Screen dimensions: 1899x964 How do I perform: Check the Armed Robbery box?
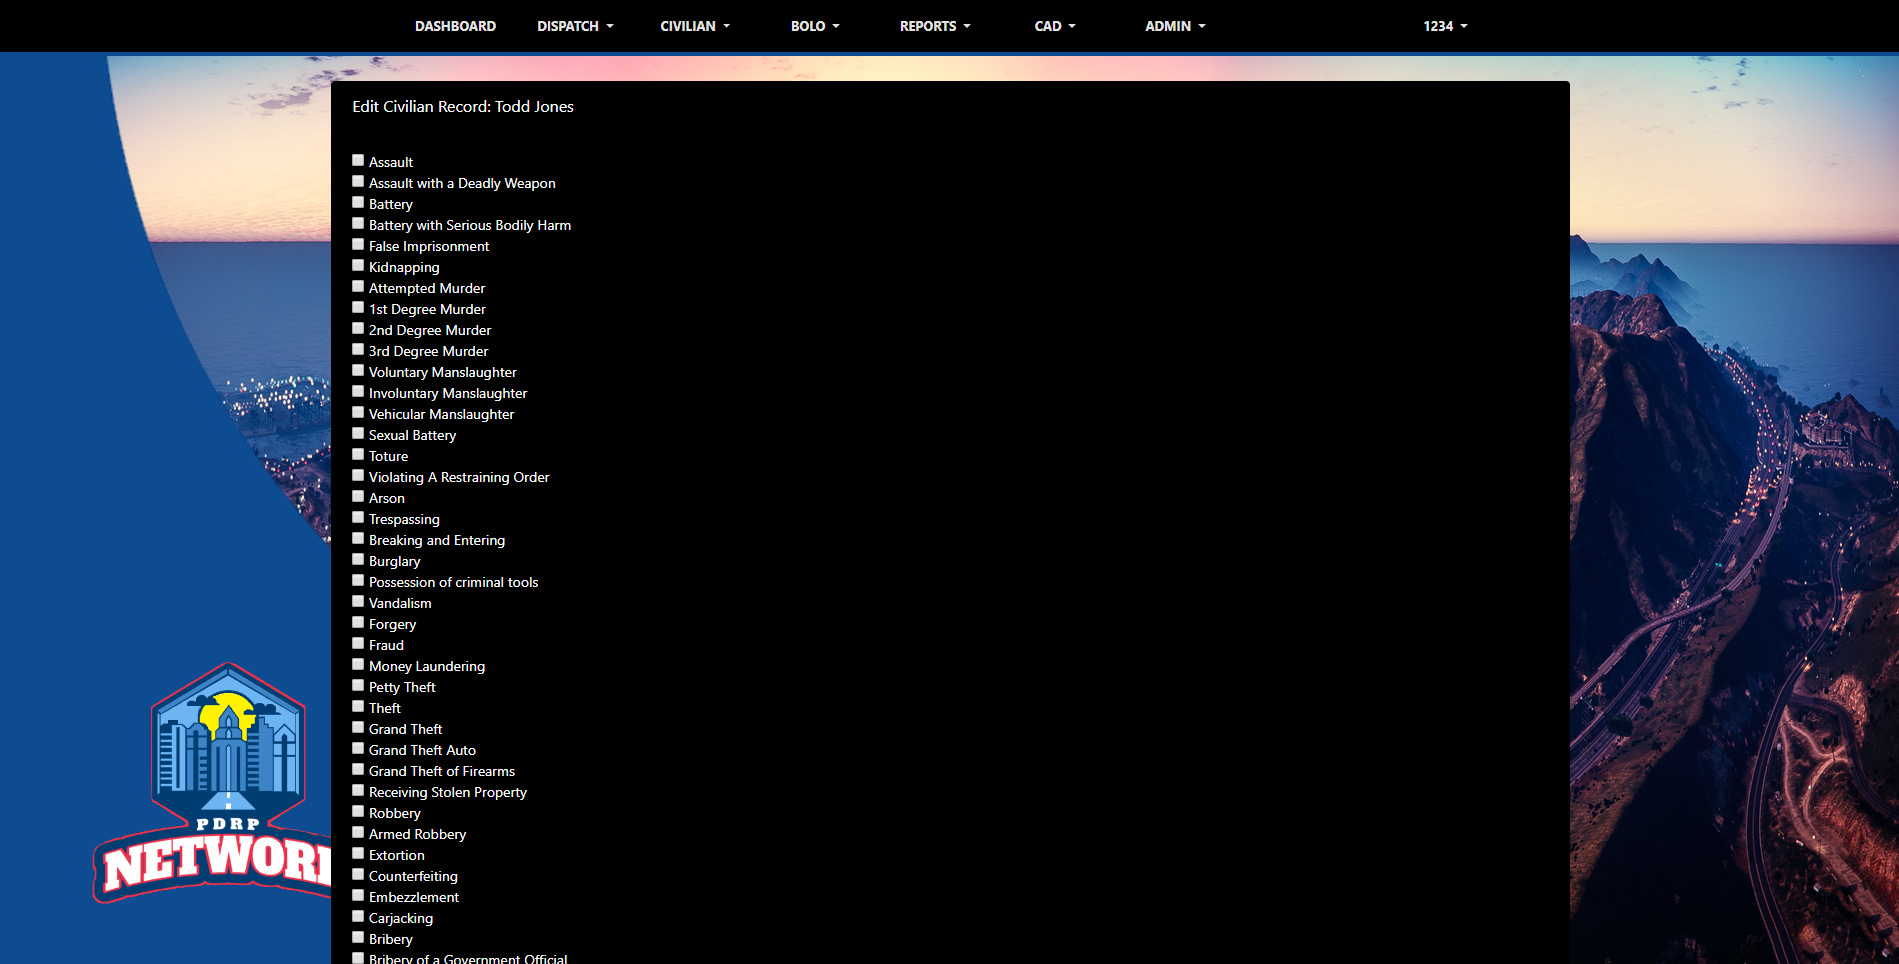[x=358, y=832]
